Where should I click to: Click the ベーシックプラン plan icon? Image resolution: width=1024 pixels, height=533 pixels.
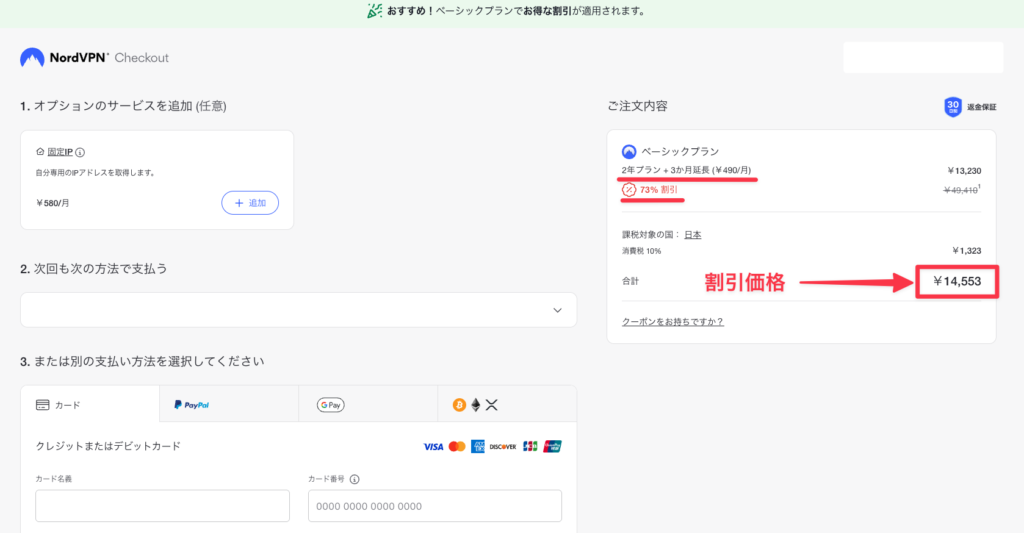point(629,152)
